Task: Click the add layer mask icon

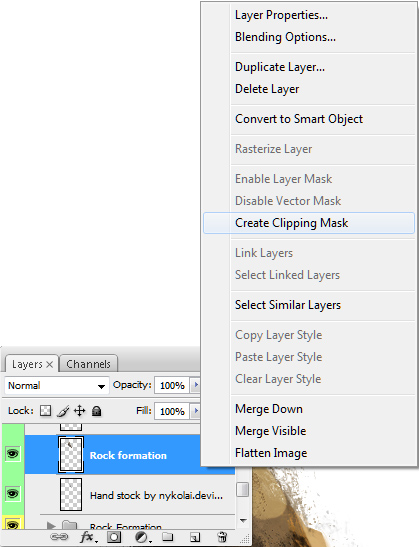Action: click(x=114, y=537)
